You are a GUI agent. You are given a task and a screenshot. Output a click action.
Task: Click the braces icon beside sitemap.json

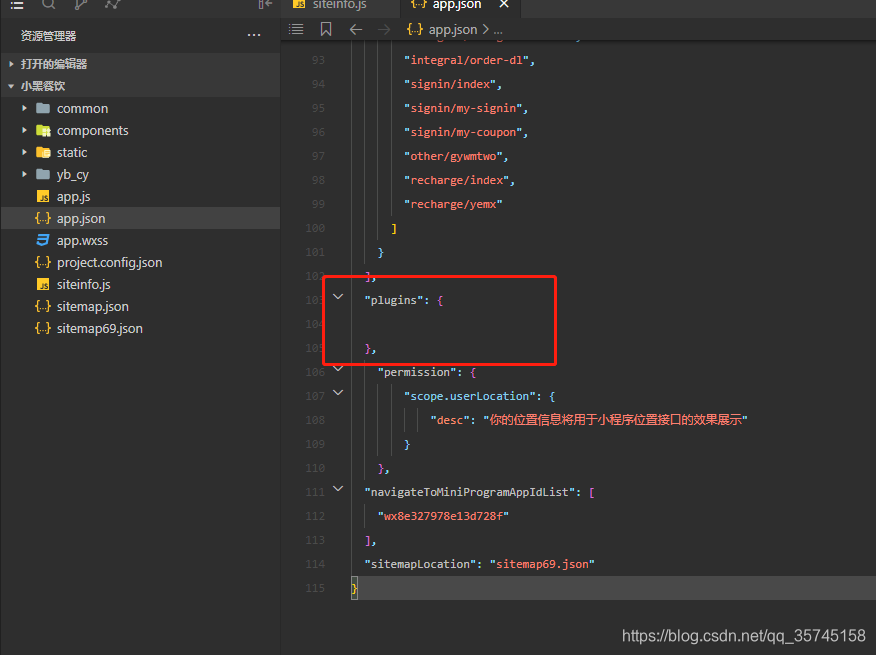click(x=43, y=306)
